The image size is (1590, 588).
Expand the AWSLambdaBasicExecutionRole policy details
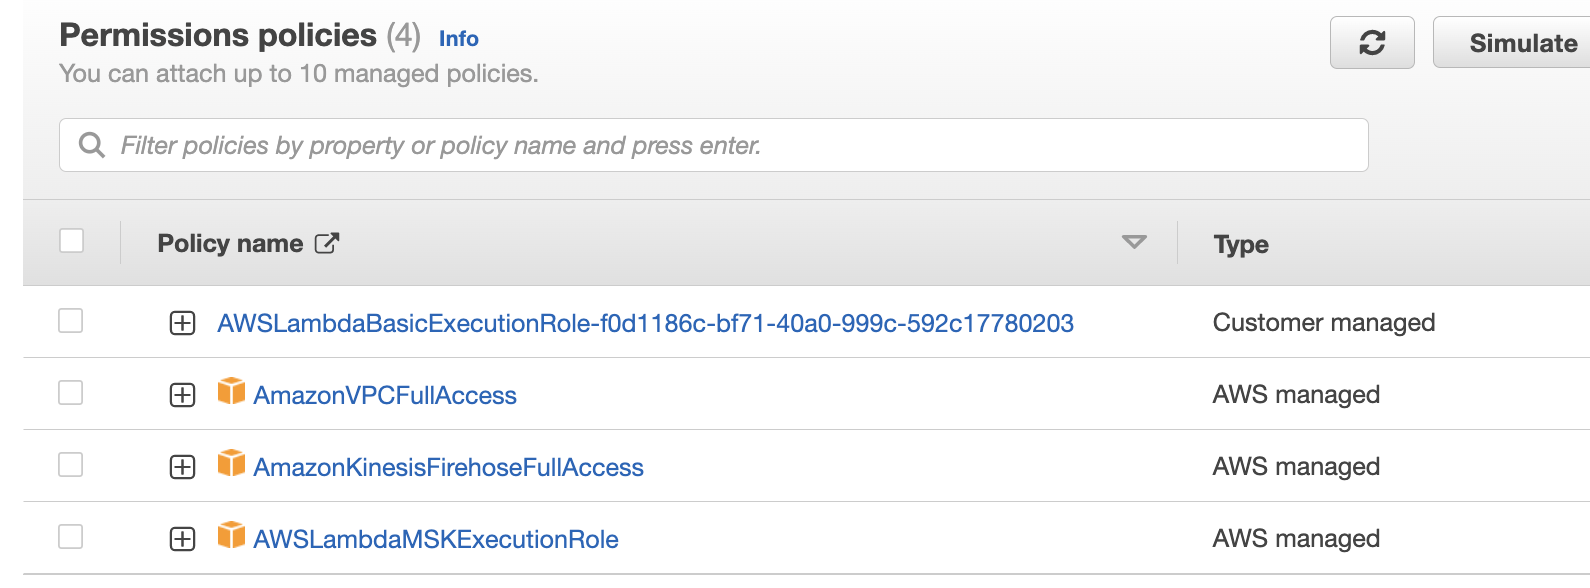[182, 323]
